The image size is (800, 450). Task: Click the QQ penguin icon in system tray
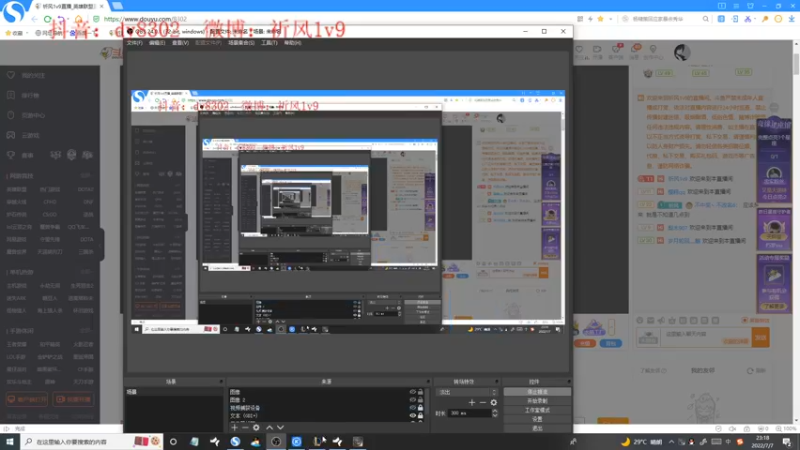[x=692, y=442]
